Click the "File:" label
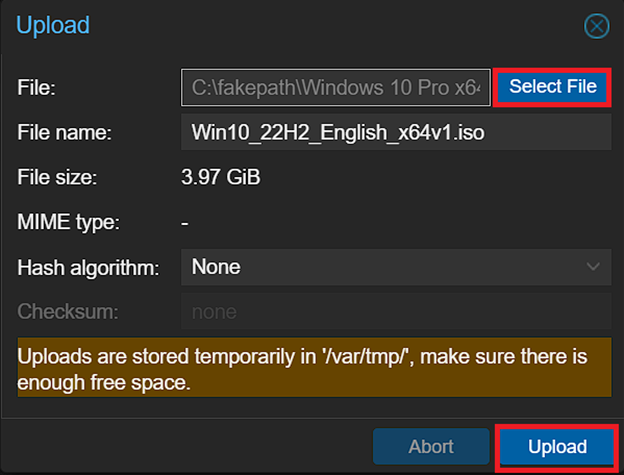The image size is (624, 475). [37, 88]
